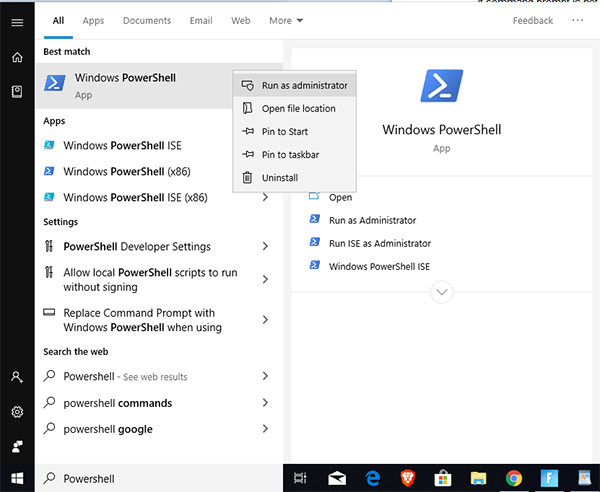Choose Uninstall in the context menu
Image resolution: width=600 pixels, height=492 pixels.
295,178
